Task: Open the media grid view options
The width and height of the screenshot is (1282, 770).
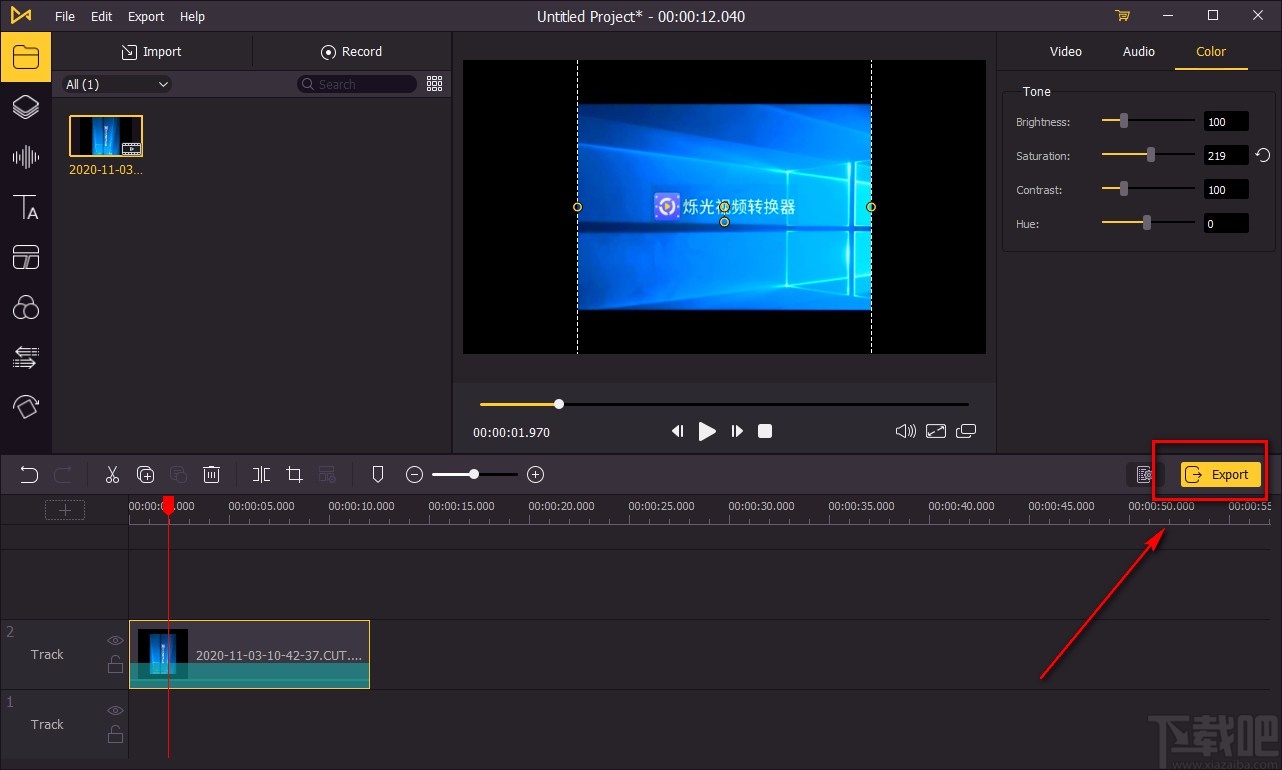Action: 434,84
